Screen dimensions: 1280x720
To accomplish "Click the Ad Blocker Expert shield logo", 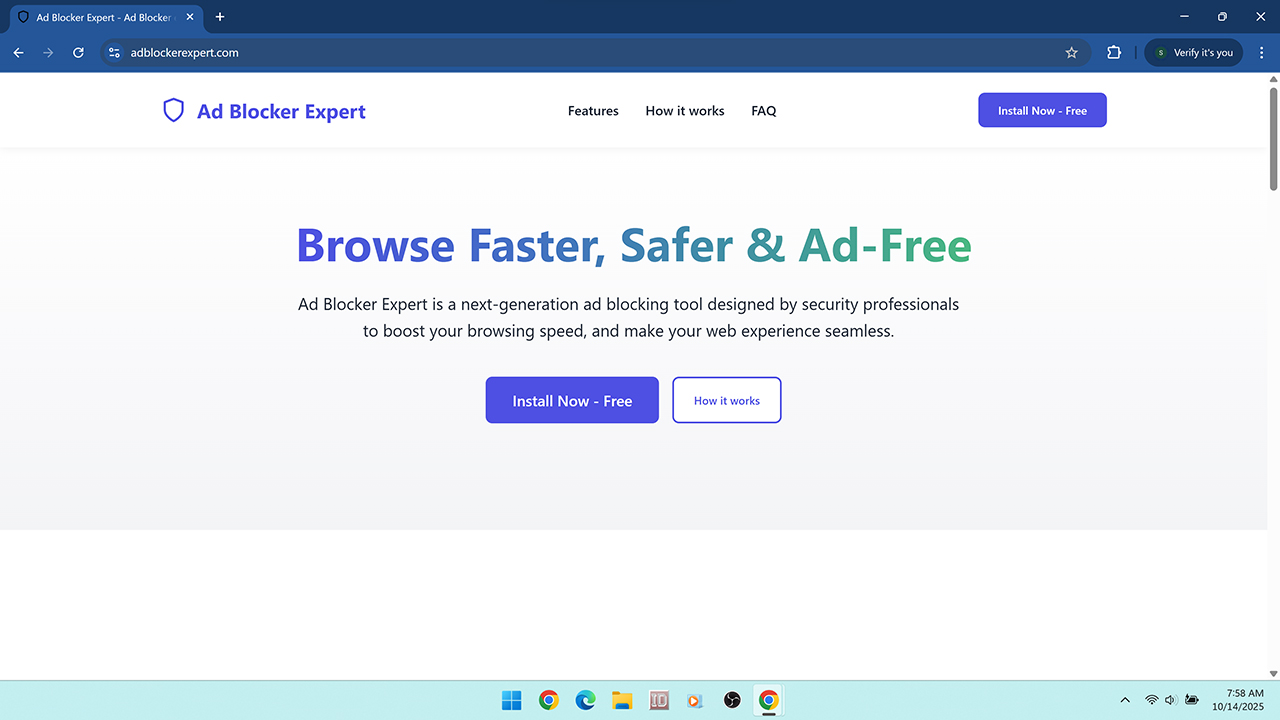I will [x=174, y=111].
